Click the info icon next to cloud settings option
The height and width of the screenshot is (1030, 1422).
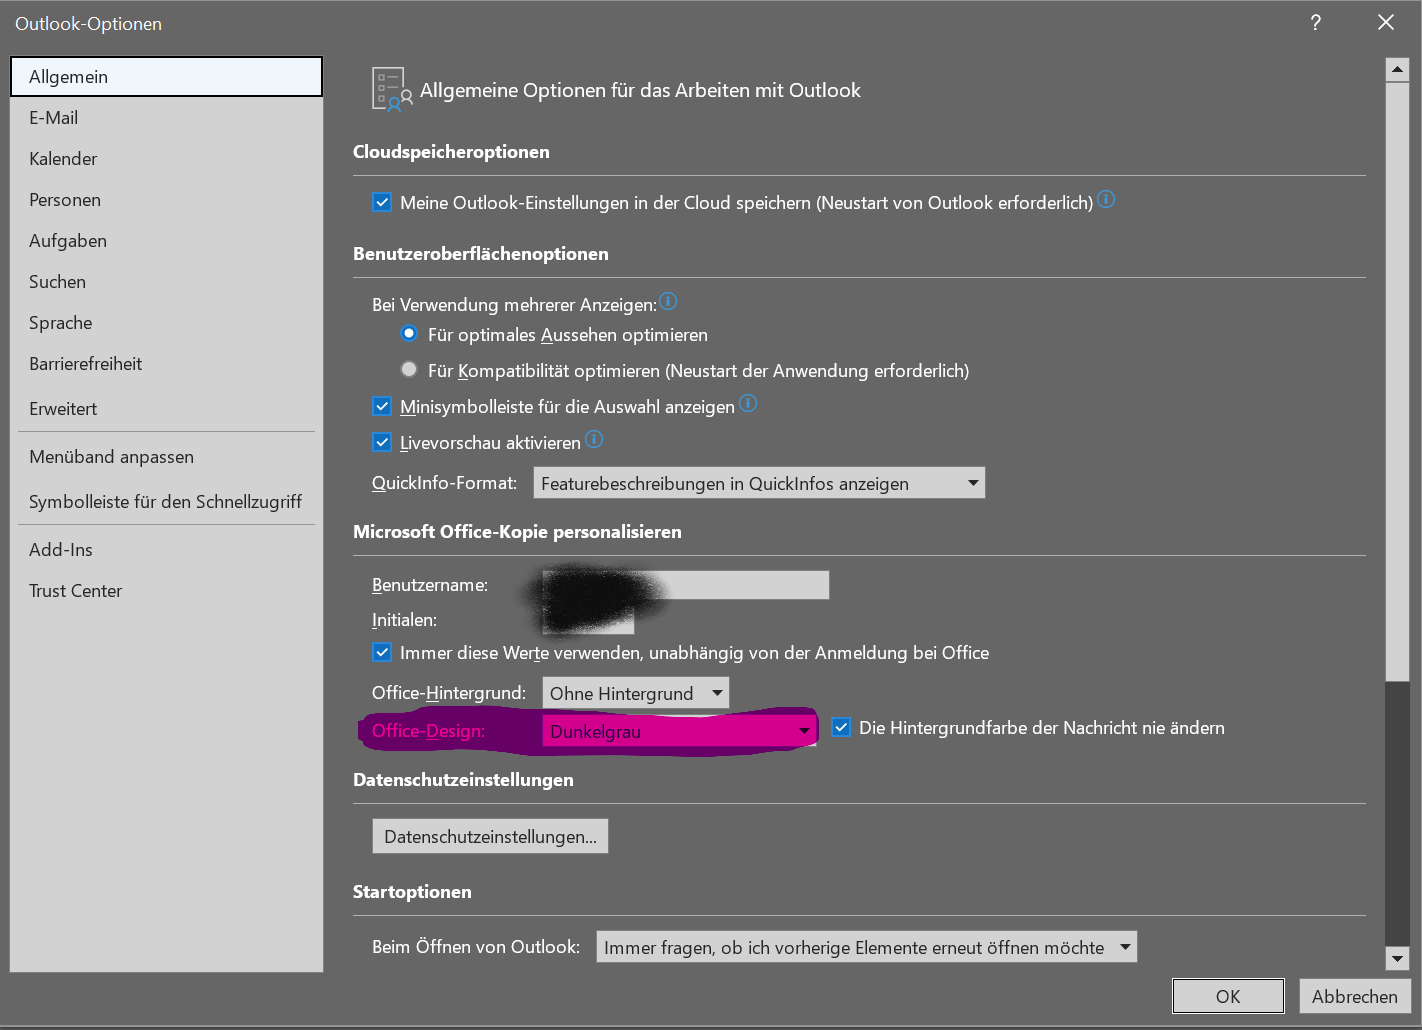[x=1106, y=199]
